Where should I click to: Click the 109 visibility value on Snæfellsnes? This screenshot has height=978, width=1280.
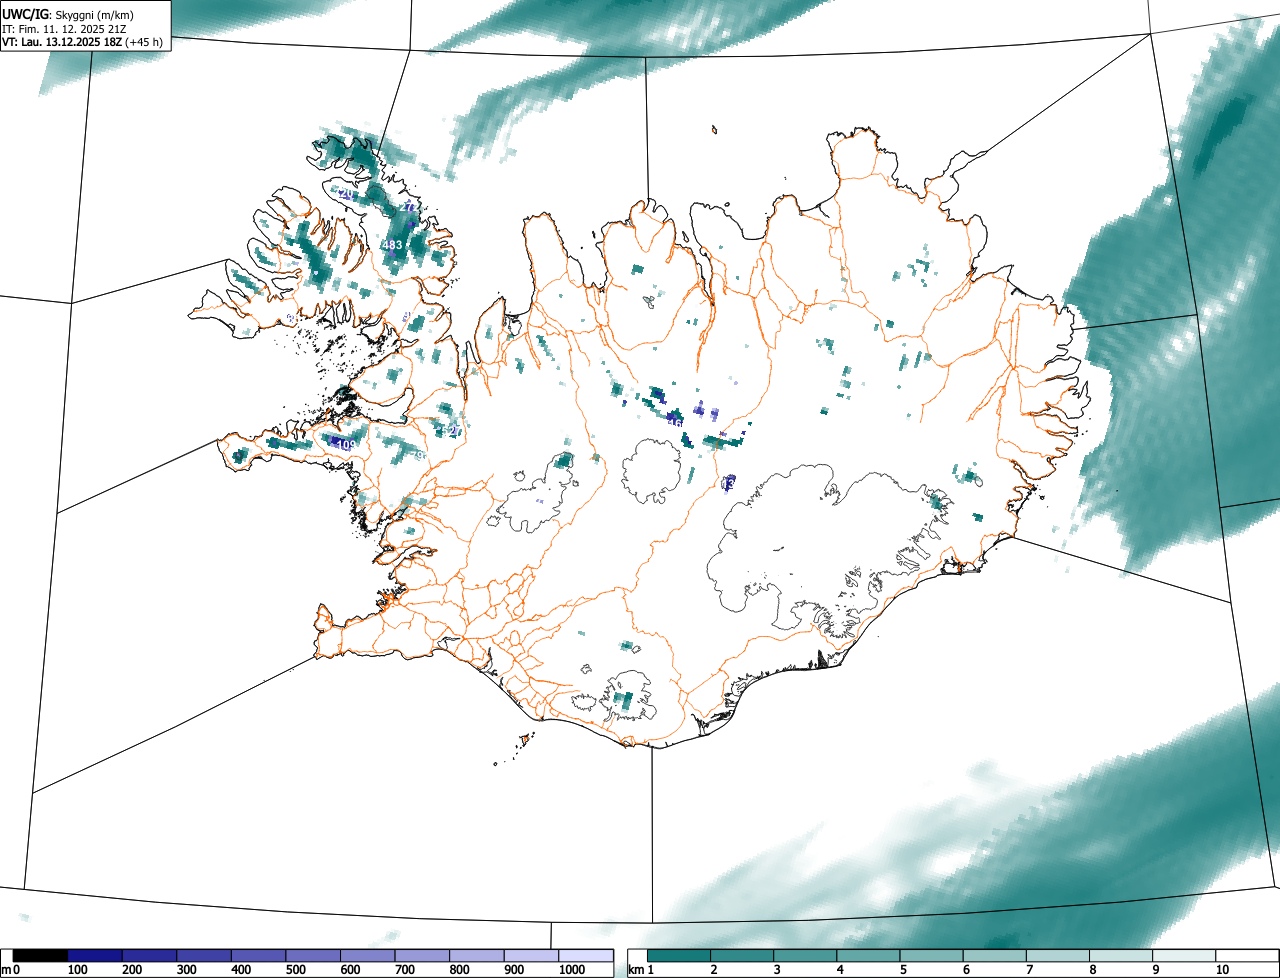click(x=346, y=444)
